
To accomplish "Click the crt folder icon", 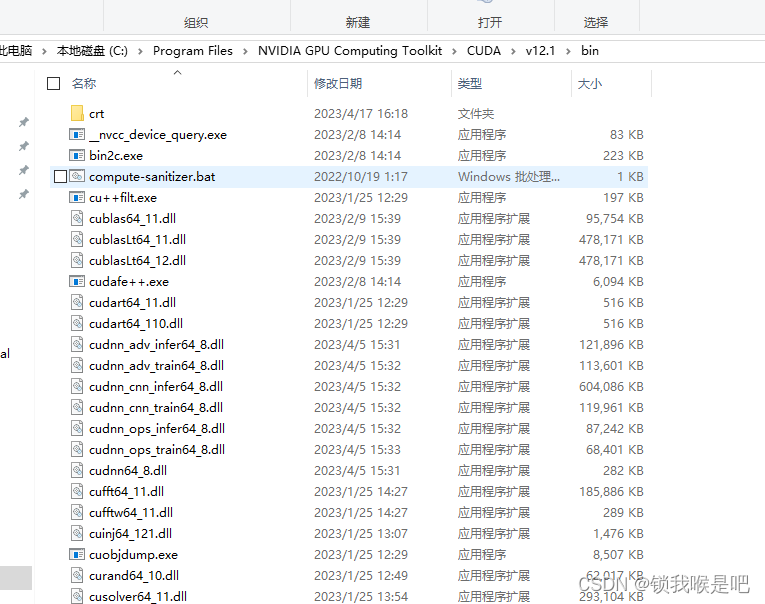I will 77,113.
